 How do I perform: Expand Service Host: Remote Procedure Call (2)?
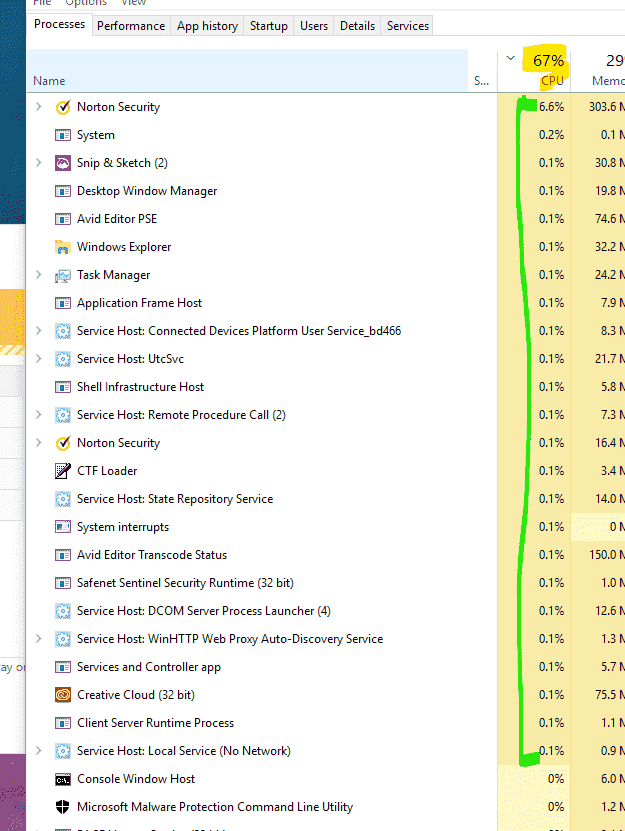39,414
